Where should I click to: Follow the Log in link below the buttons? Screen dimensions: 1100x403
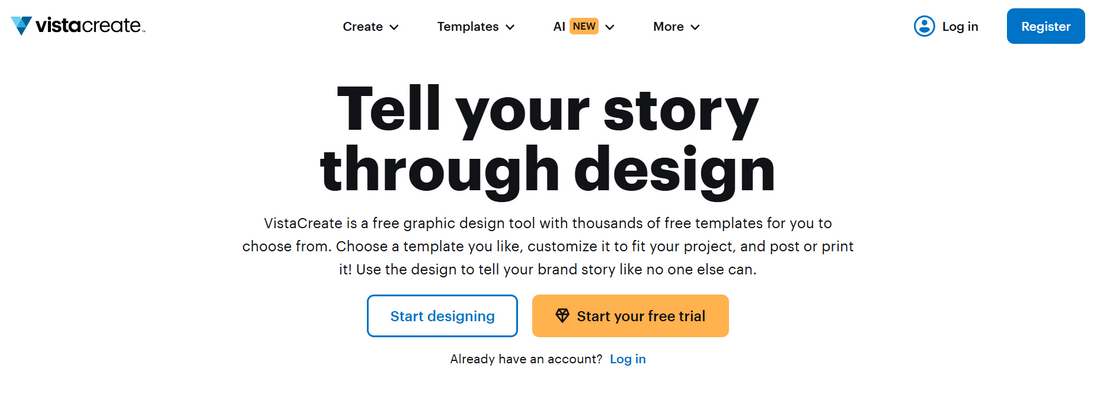(x=628, y=359)
